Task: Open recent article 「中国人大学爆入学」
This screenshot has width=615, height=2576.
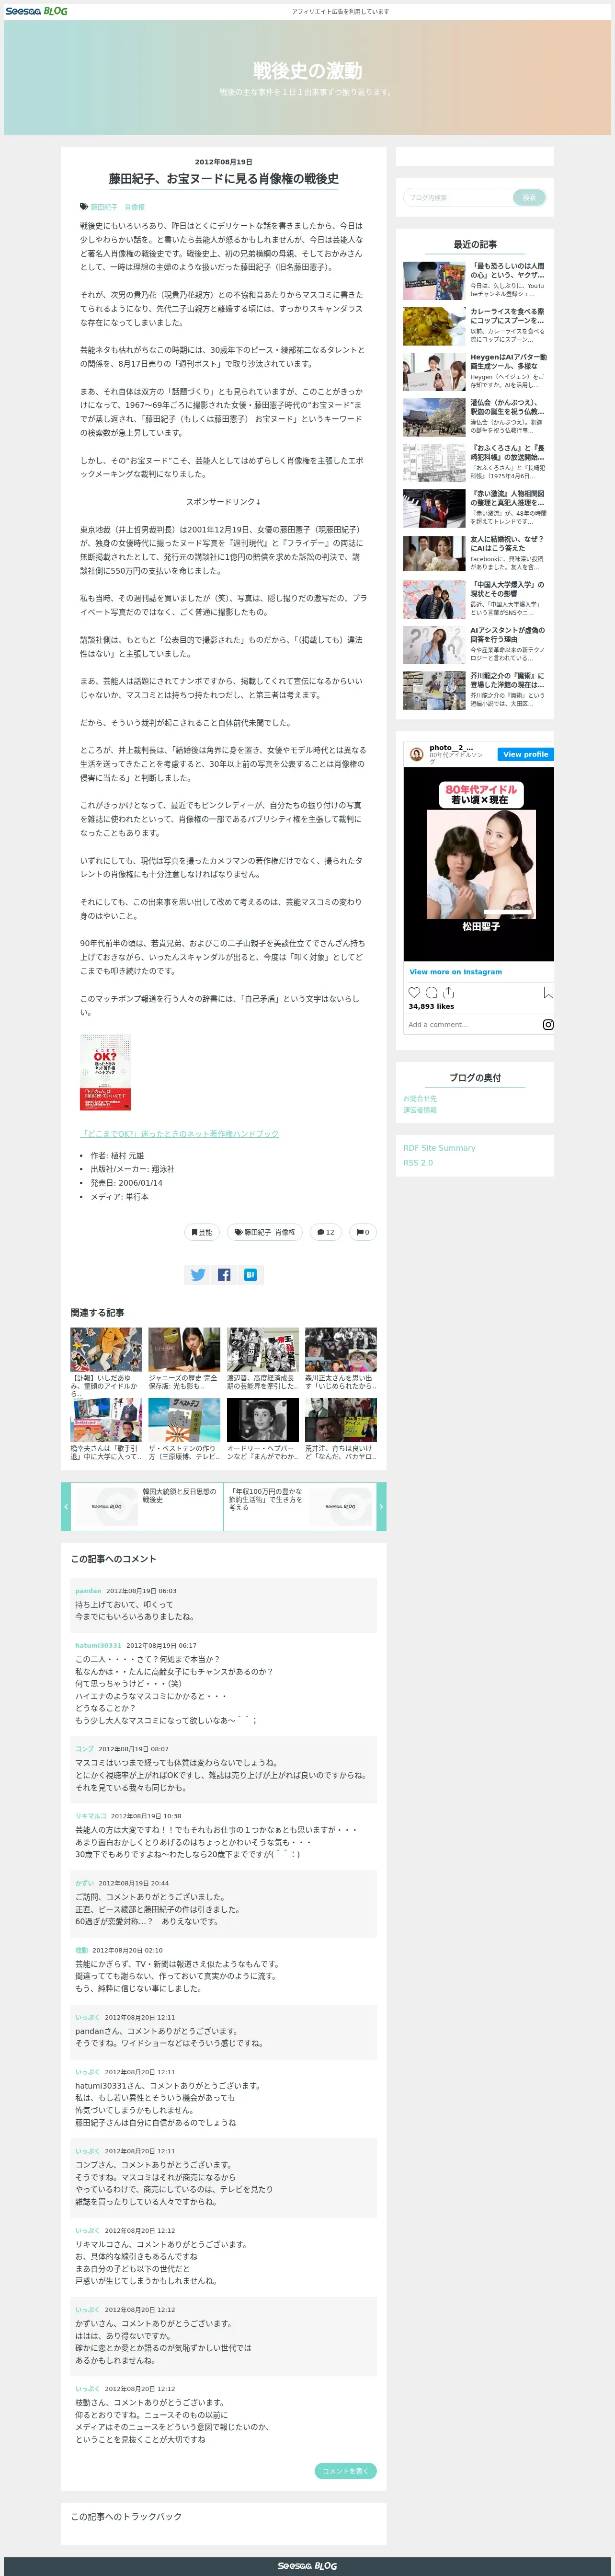Action: click(475, 599)
